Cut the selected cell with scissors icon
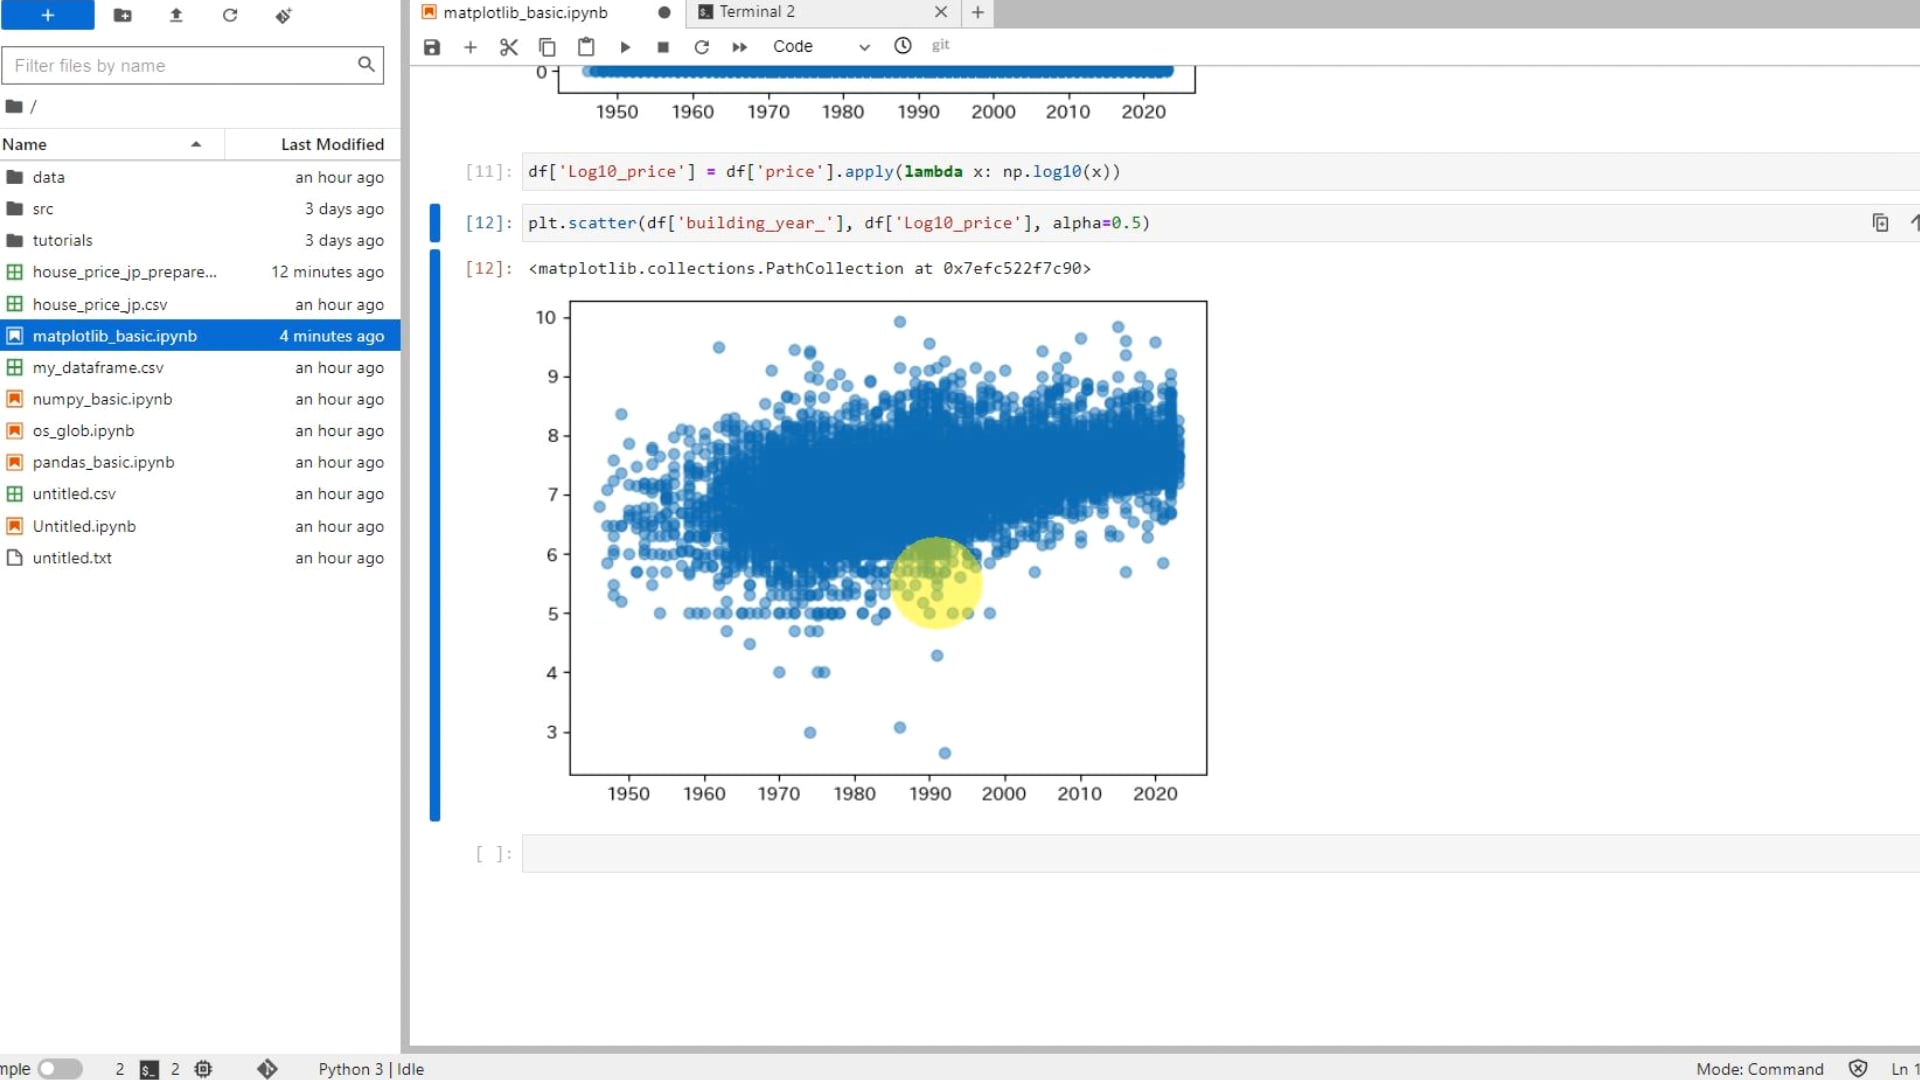 (508, 47)
